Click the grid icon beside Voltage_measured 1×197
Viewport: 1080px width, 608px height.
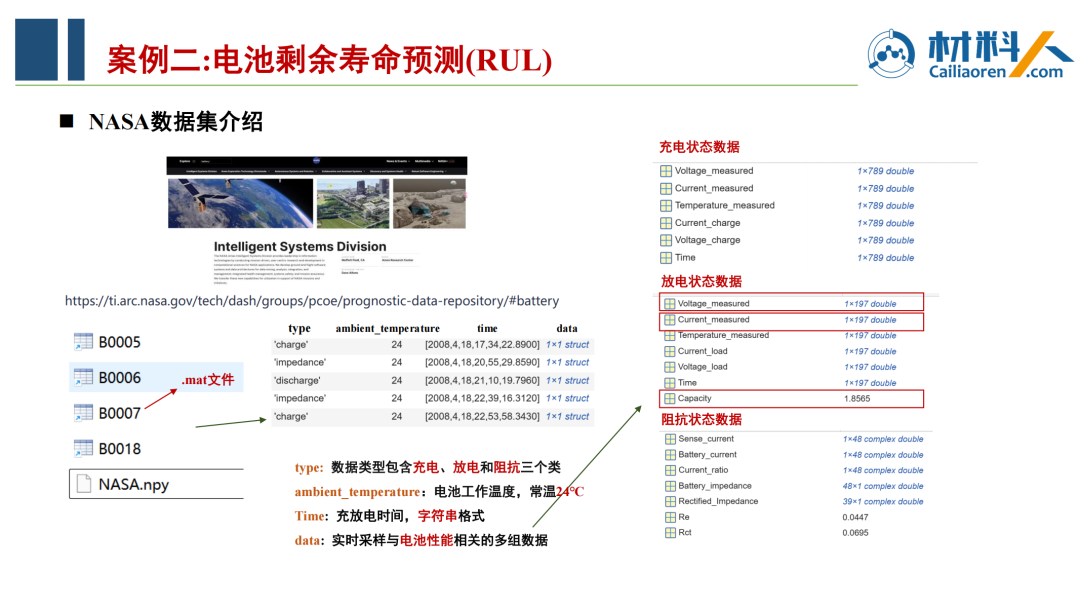669,304
